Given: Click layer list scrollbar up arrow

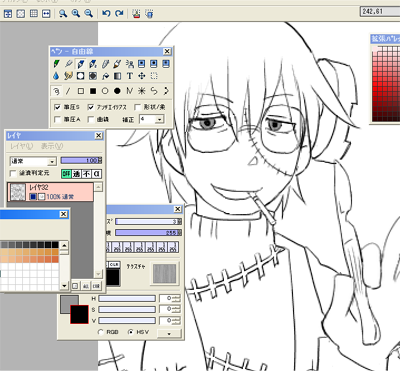Looking at the screenshot, I should 98,188.
